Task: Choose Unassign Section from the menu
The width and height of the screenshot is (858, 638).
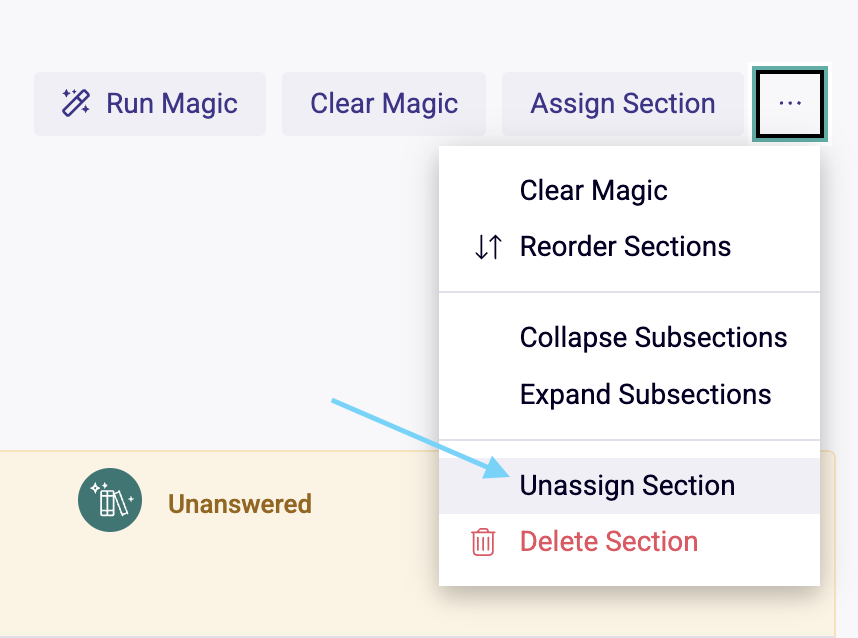Action: (629, 486)
